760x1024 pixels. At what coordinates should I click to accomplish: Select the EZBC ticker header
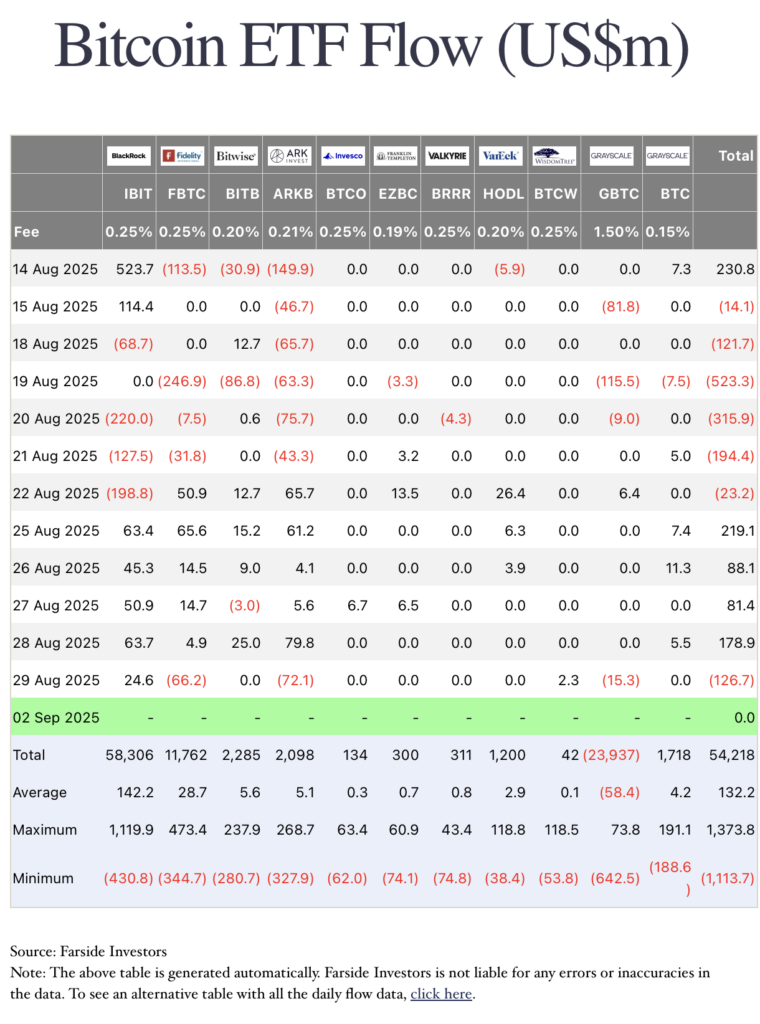[x=397, y=194]
